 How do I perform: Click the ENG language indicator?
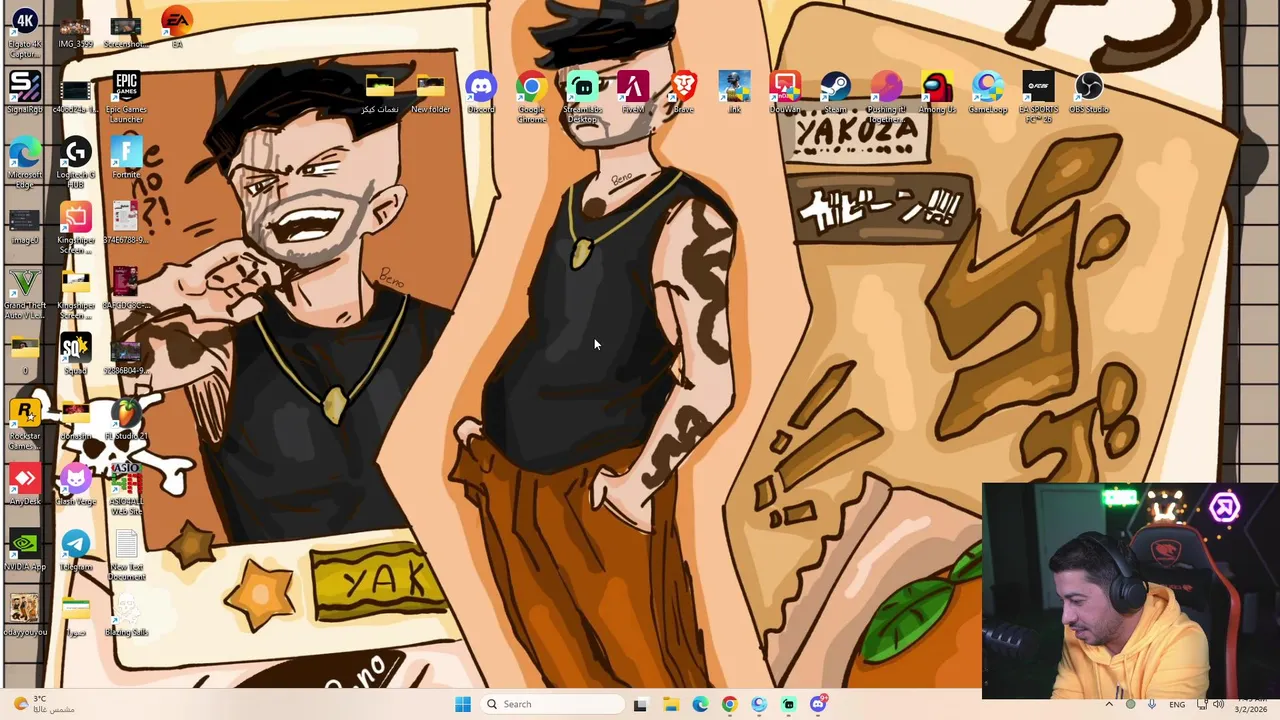(x=1177, y=704)
